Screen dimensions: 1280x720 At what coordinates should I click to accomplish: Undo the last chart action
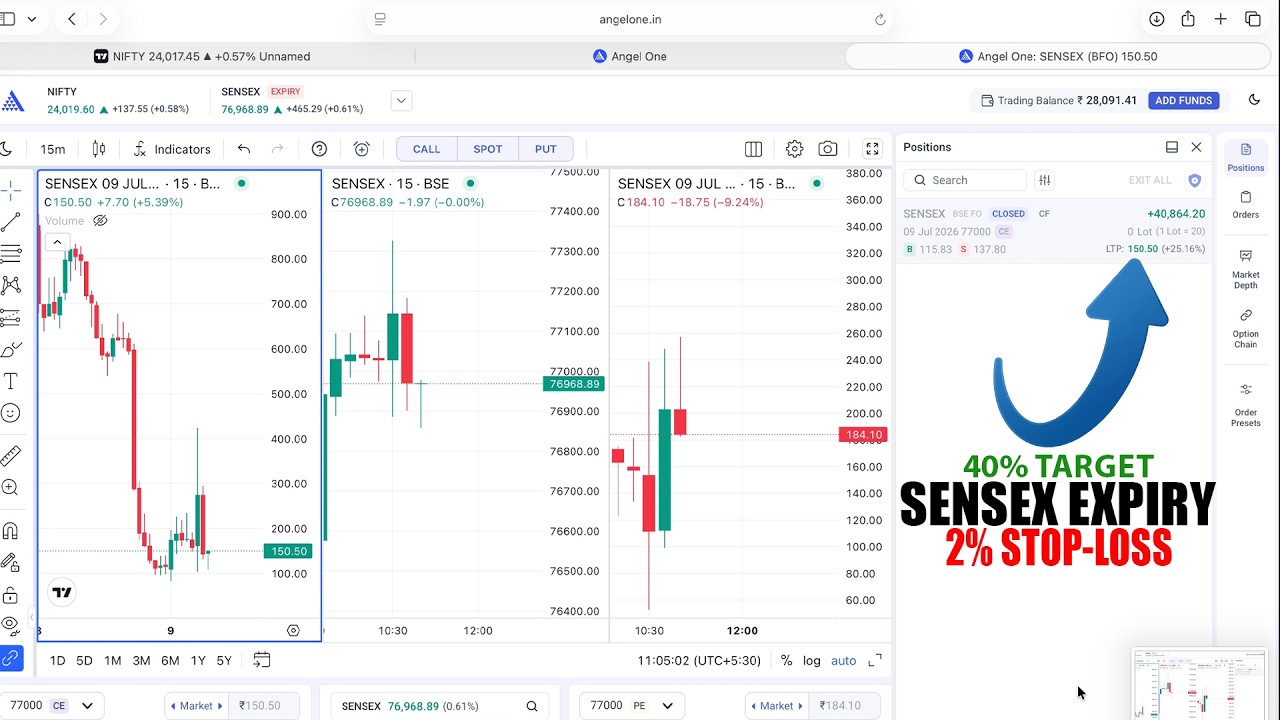click(244, 149)
